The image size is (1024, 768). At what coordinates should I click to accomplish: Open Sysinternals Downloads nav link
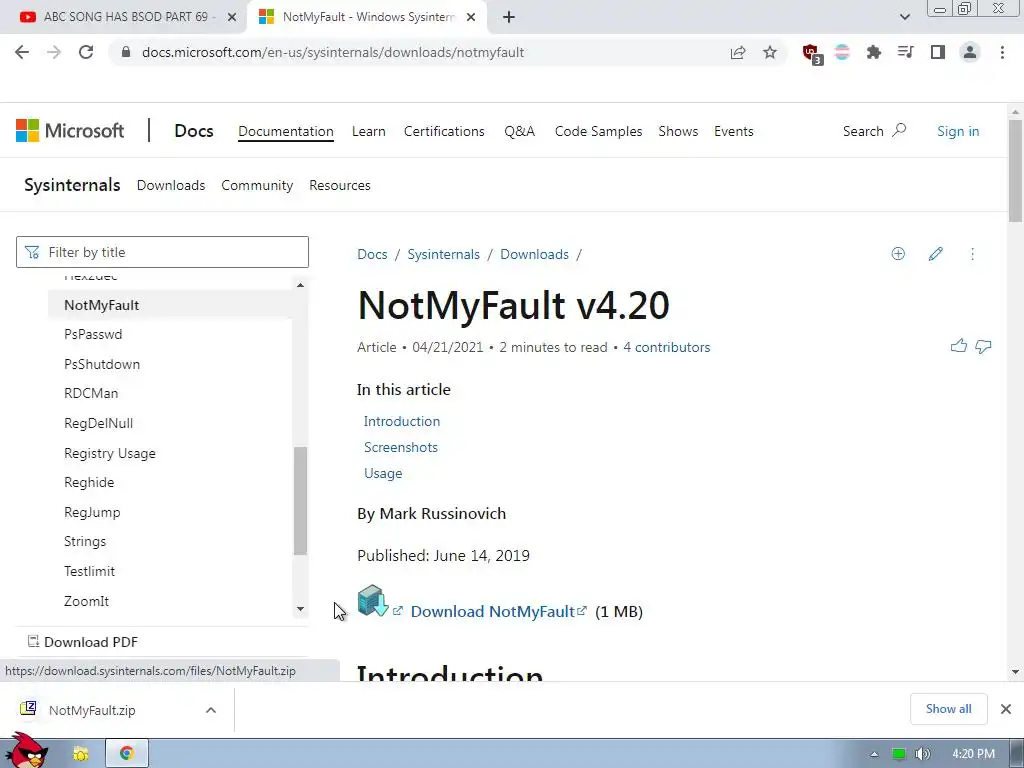tap(170, 185)
